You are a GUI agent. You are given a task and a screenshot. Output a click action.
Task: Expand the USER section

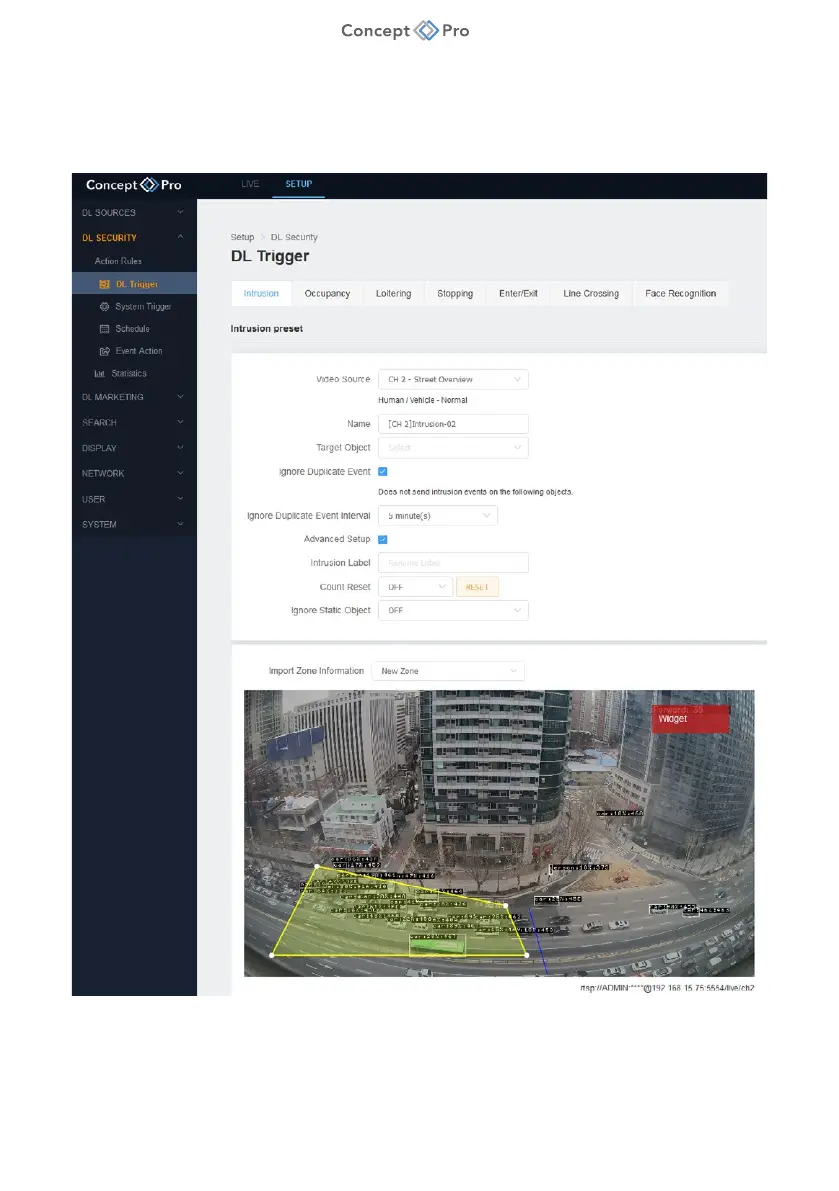pos(134,499)
